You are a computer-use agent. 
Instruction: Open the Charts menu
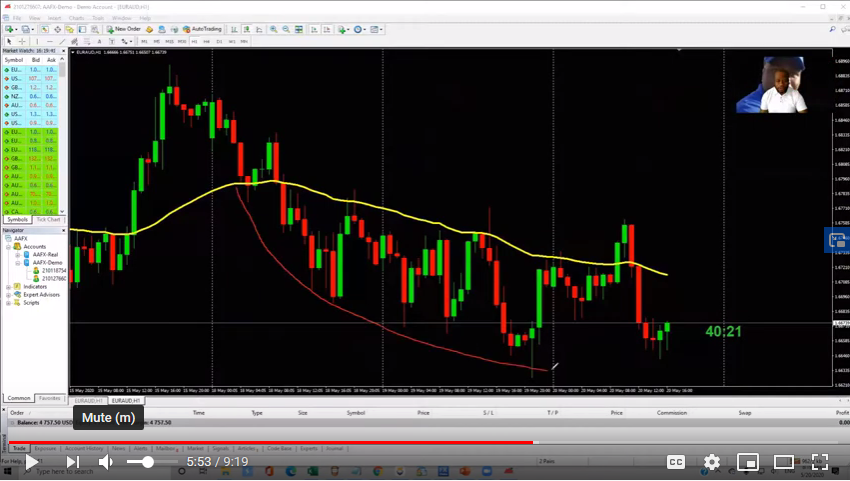coord(76,18)
